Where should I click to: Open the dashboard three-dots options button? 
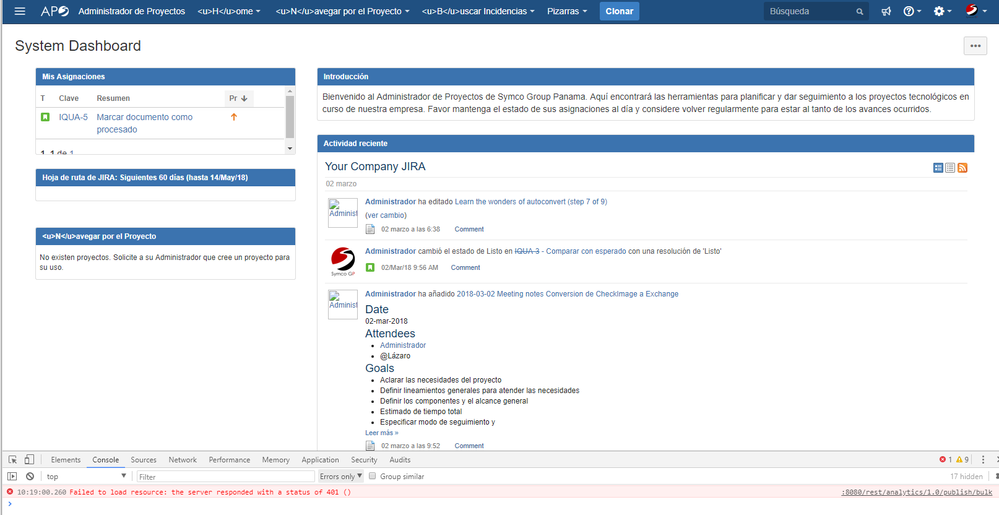tap(975, 46)
